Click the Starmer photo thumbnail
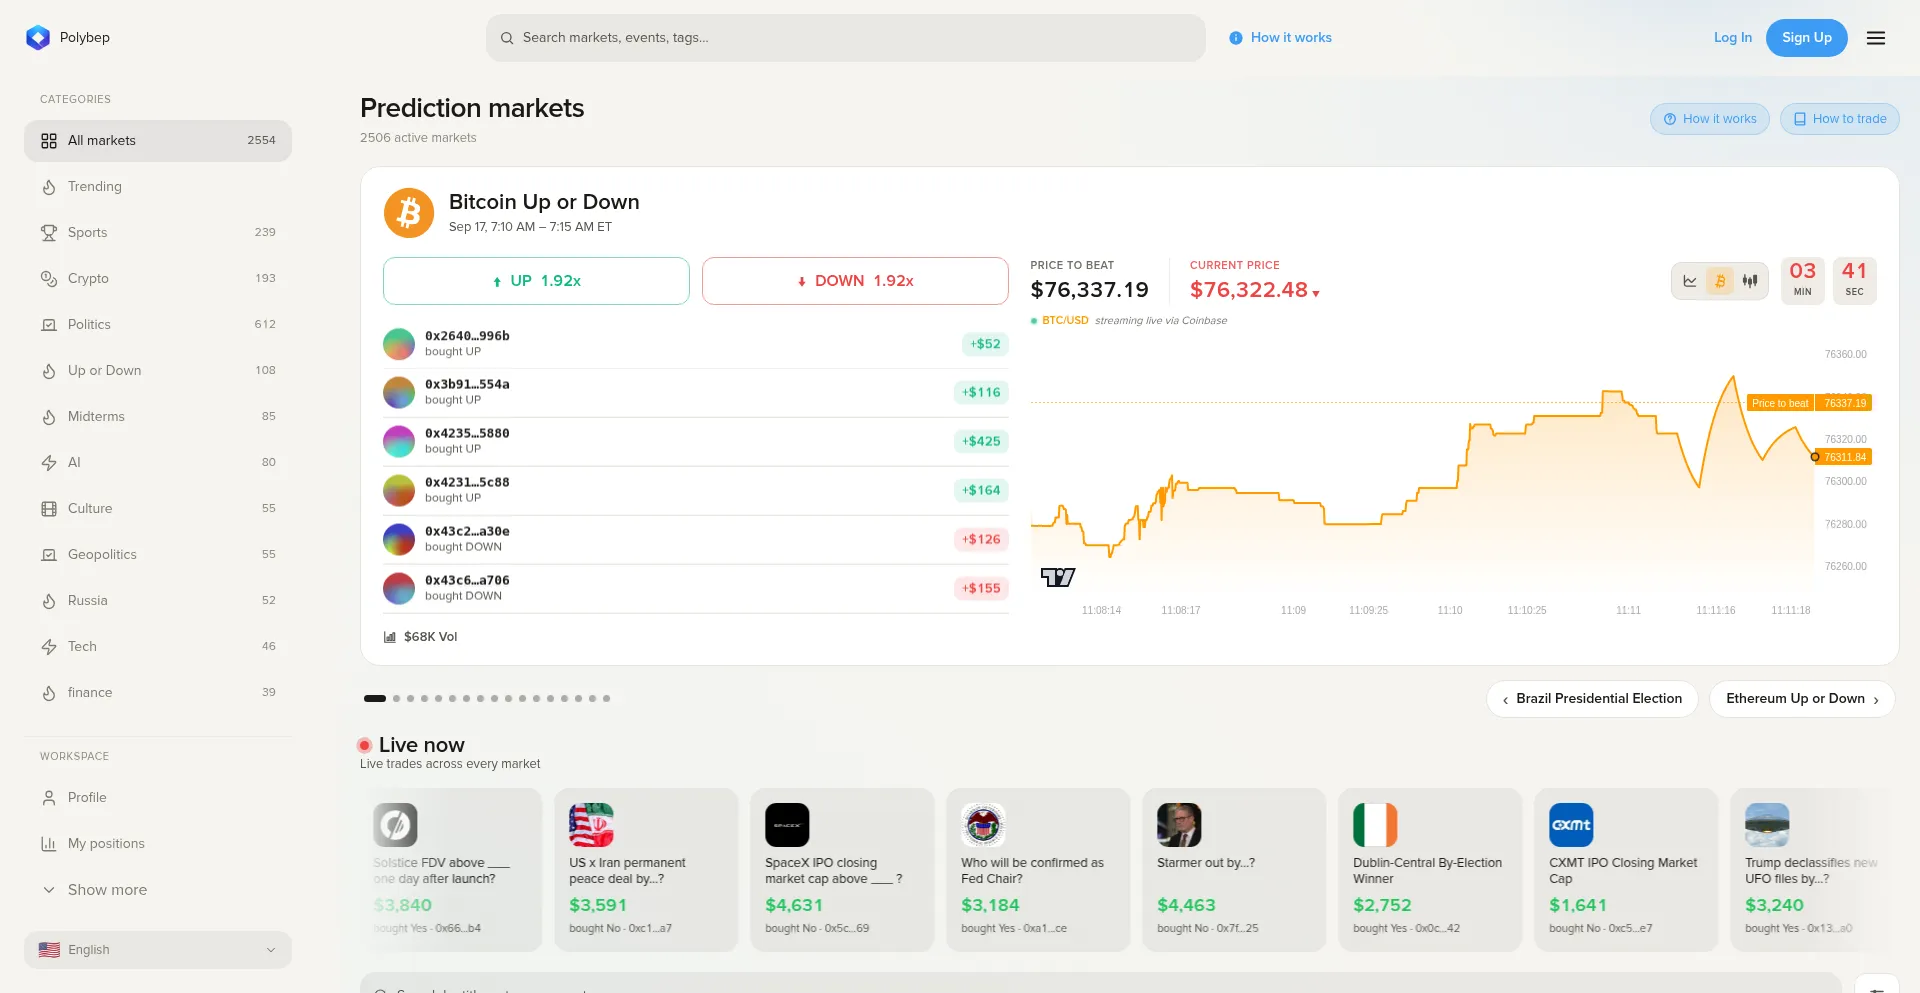This screenshot has height=993, width=1920. 1179,825
